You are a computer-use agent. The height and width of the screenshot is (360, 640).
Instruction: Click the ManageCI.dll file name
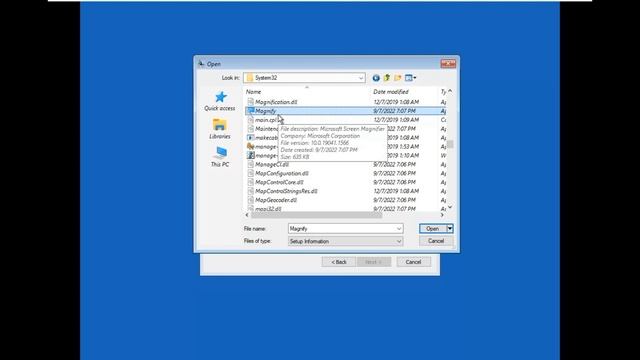(272, 164)
